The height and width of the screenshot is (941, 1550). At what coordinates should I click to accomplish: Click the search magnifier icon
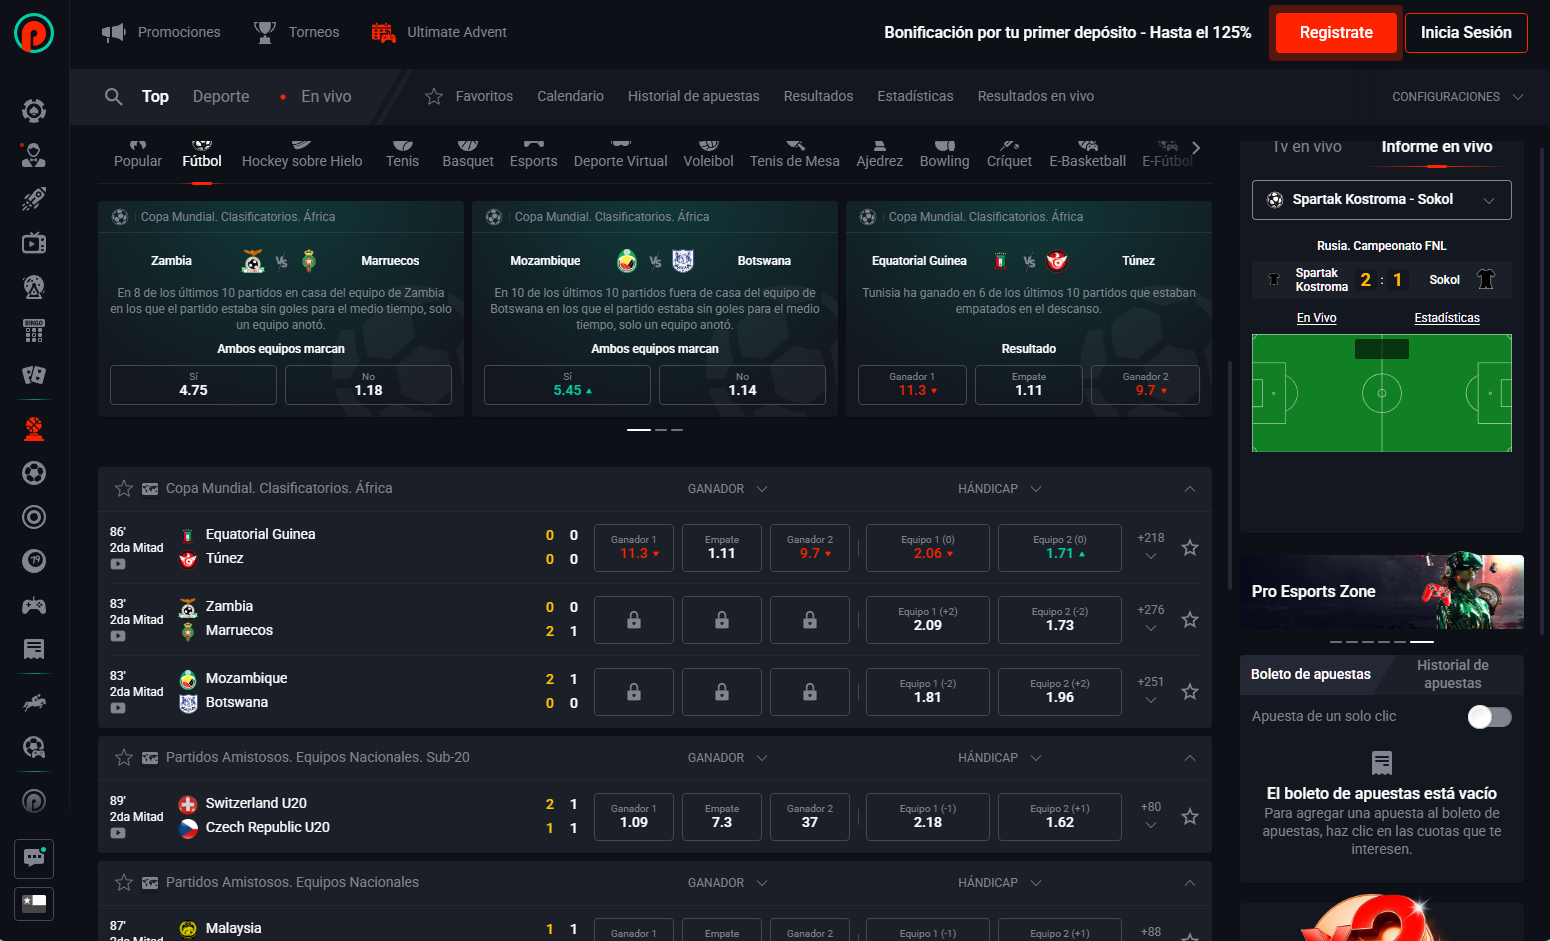coord(114,96)
